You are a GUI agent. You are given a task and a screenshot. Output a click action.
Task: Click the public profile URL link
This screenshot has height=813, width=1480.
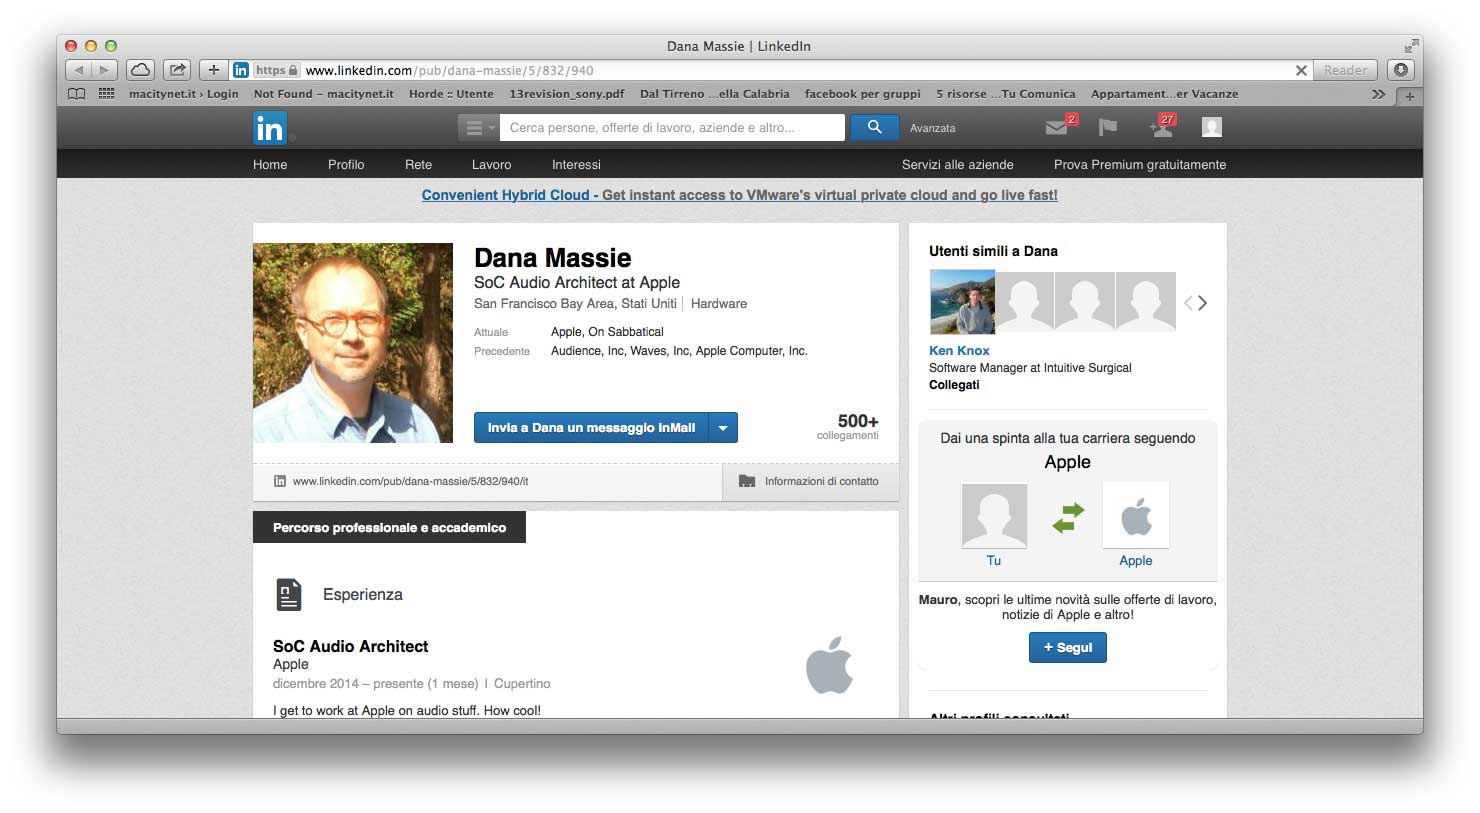click(x=410, y=481)
